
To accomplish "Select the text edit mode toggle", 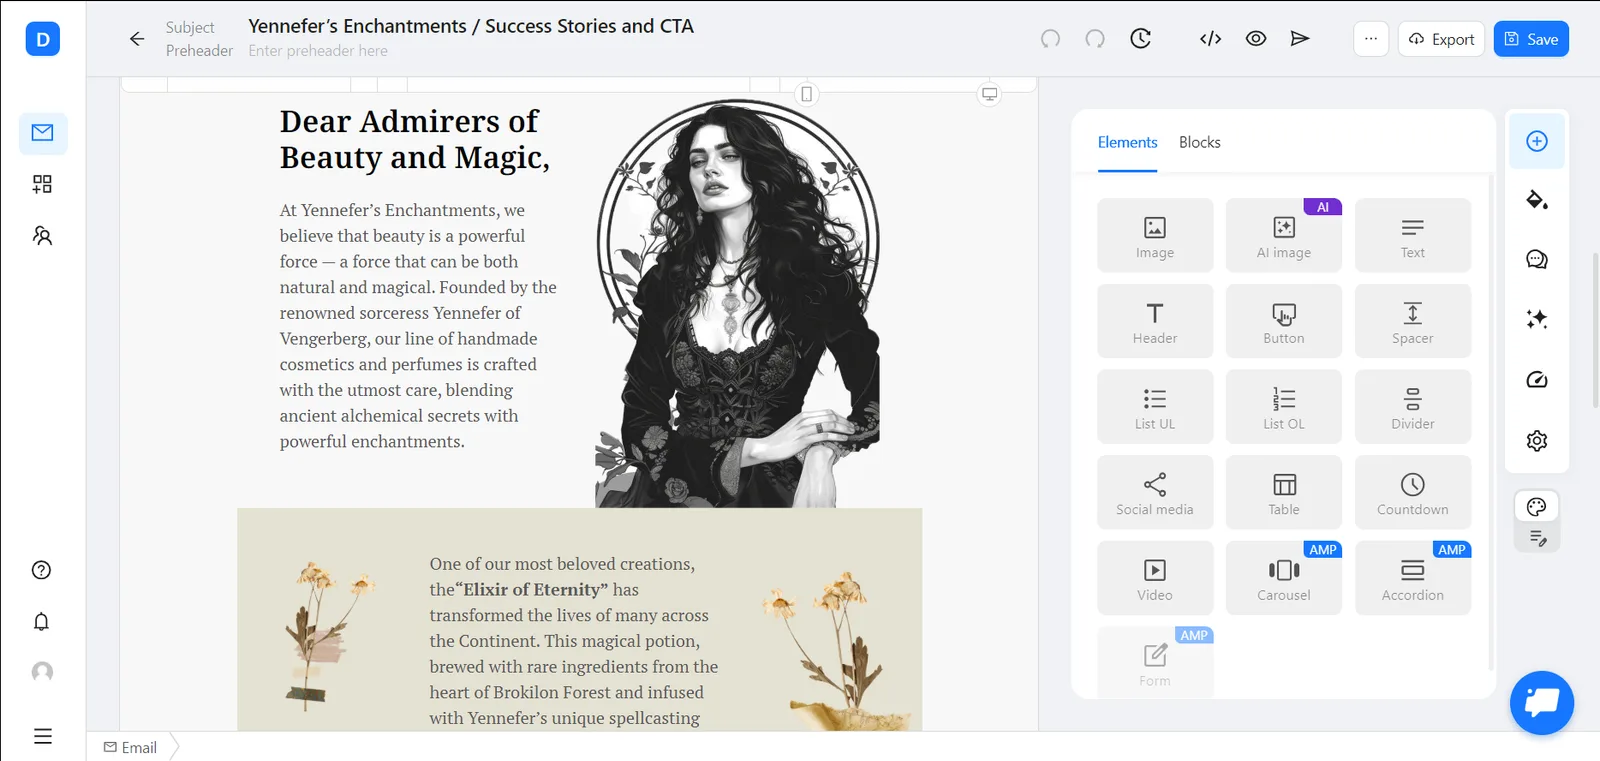I will 1537,539.
